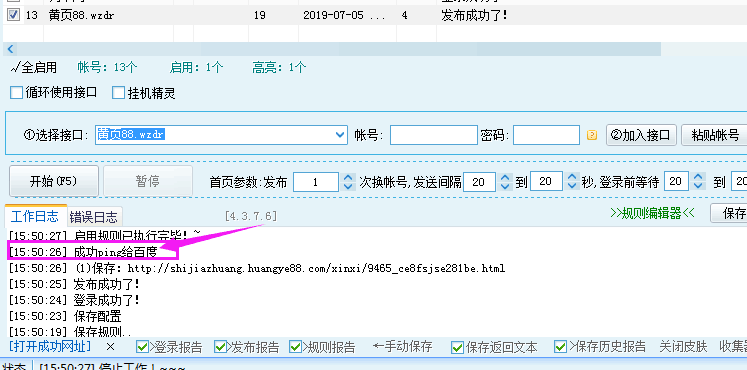This screenshot has width=747, height=370.
Task: Click the stepper of the second 发送间隔 value
Action: coord(573,181)
